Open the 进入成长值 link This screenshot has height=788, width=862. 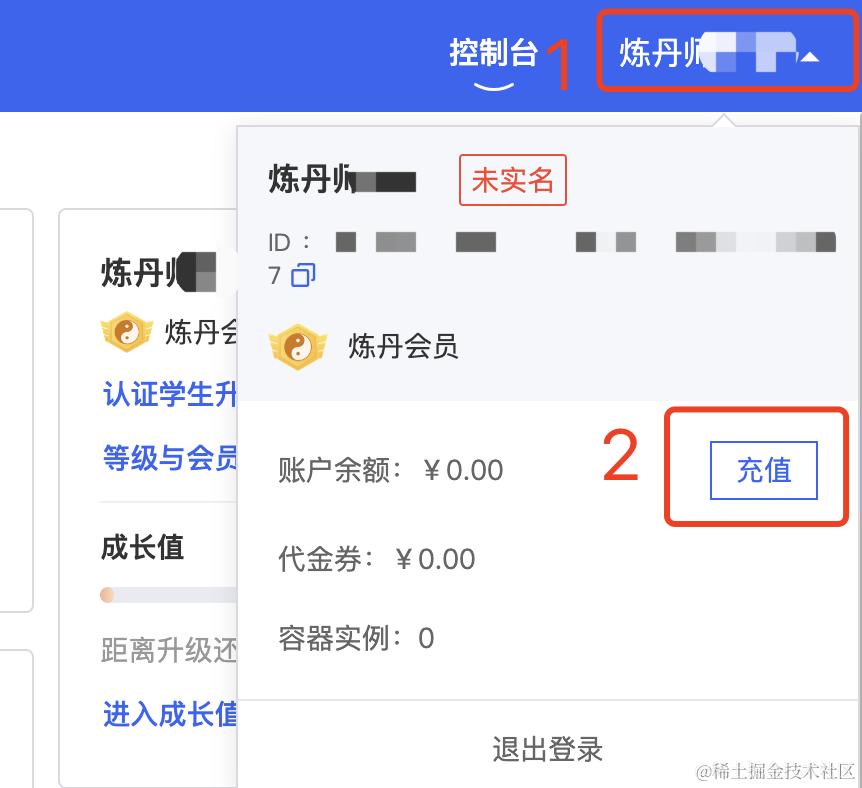coord(170,714)
